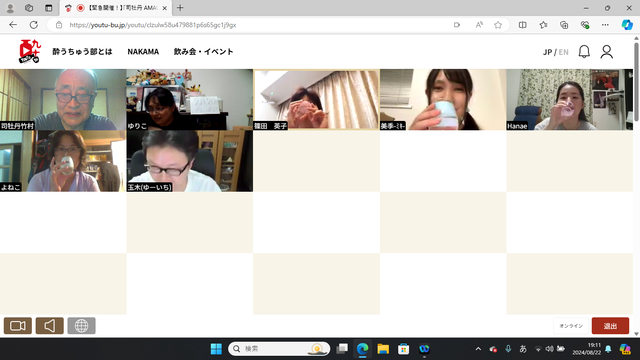Open File Explorer from taskbar
Screen dimensions: 640x360
click(383, 349)
